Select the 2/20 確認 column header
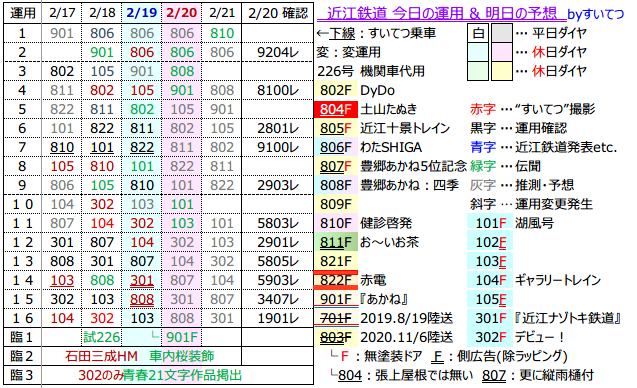 pyautogui.click(x=278, y=13)
